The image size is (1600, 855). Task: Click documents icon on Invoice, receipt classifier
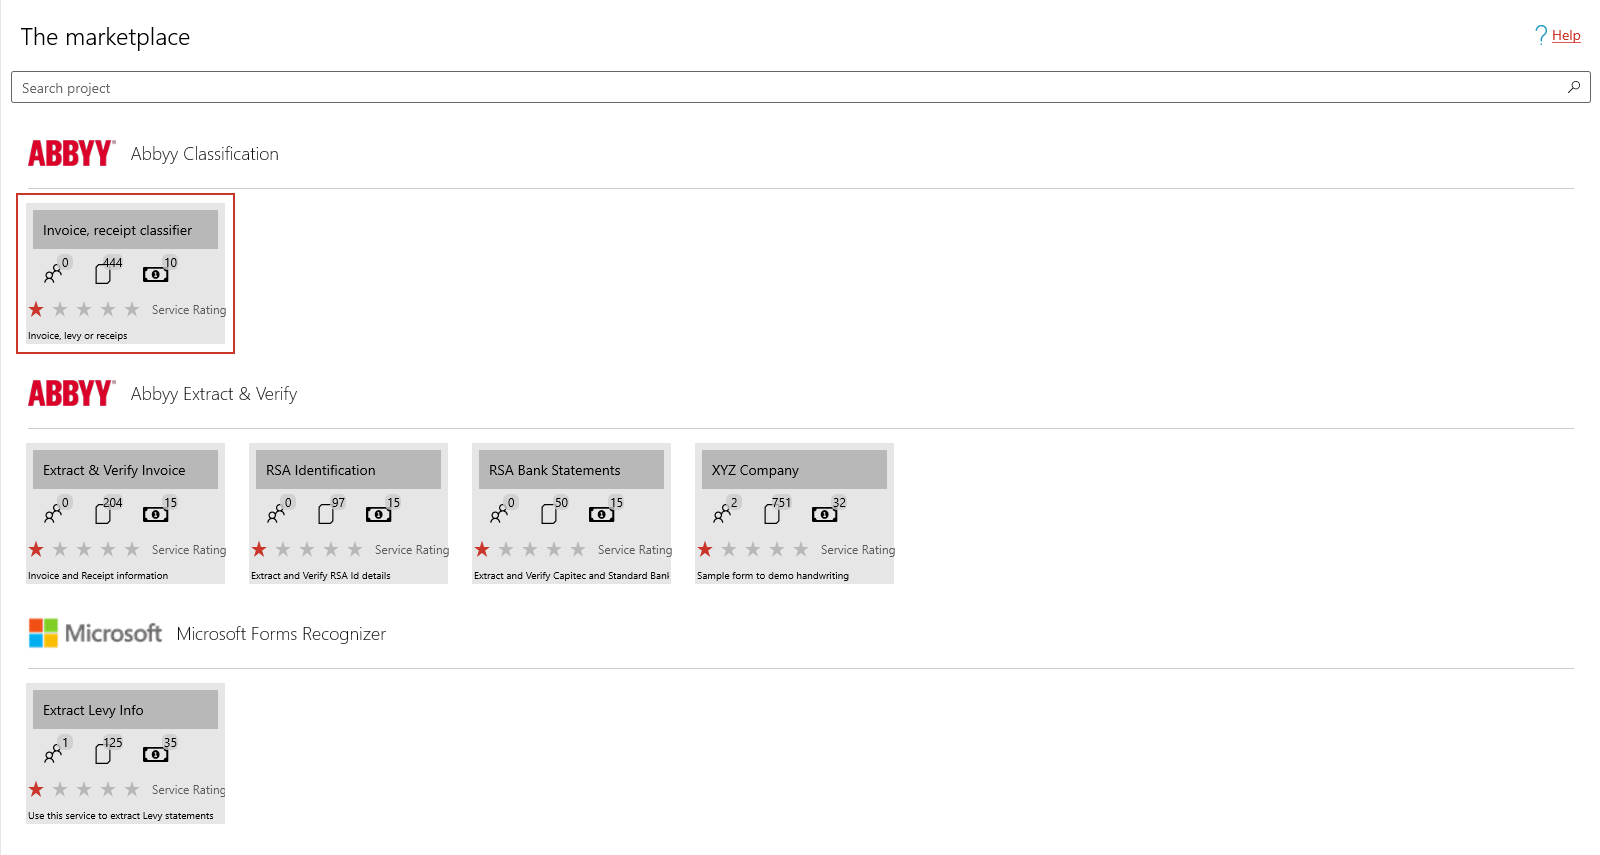tap(103, 273)
